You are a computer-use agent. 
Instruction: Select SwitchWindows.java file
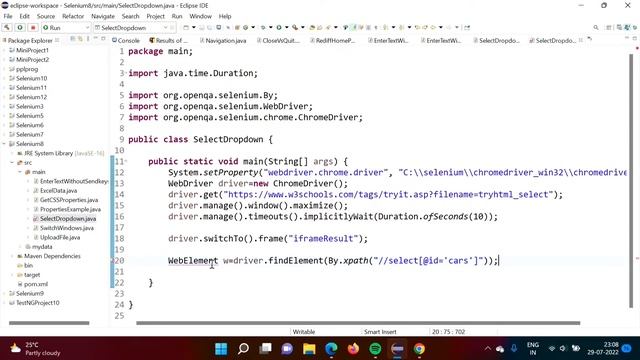click(67, 229)
